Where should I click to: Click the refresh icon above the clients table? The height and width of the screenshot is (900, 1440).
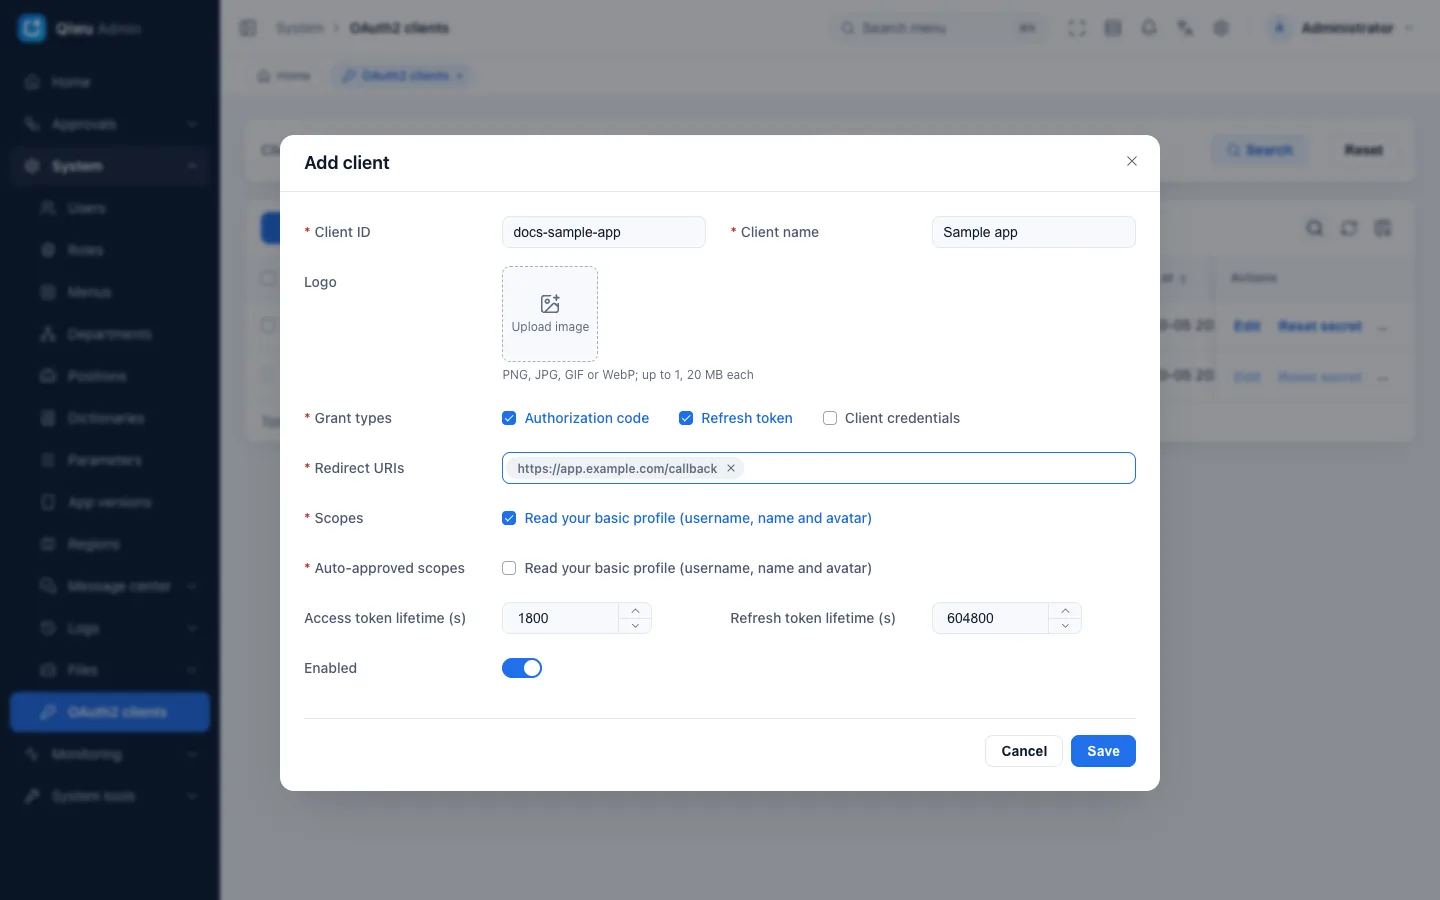point(1349,228)
